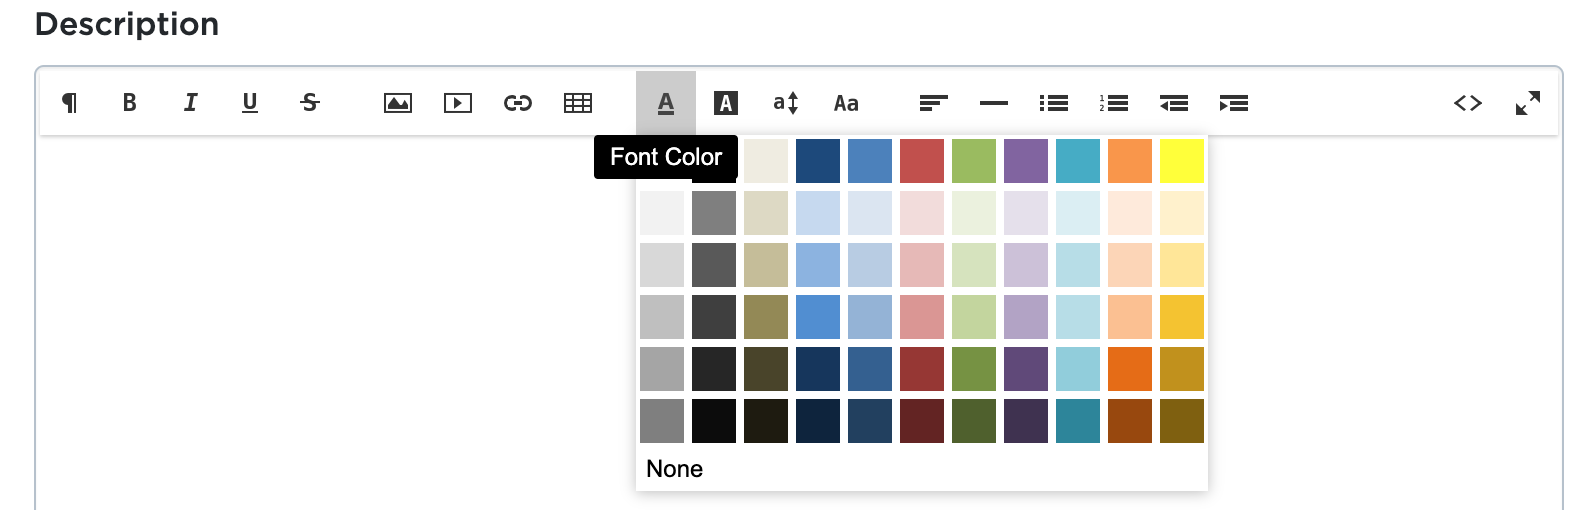The height and width of the screenshot is (510, 1586).
Task: Insert a horizontal line
Action: [x=994, y=103]
